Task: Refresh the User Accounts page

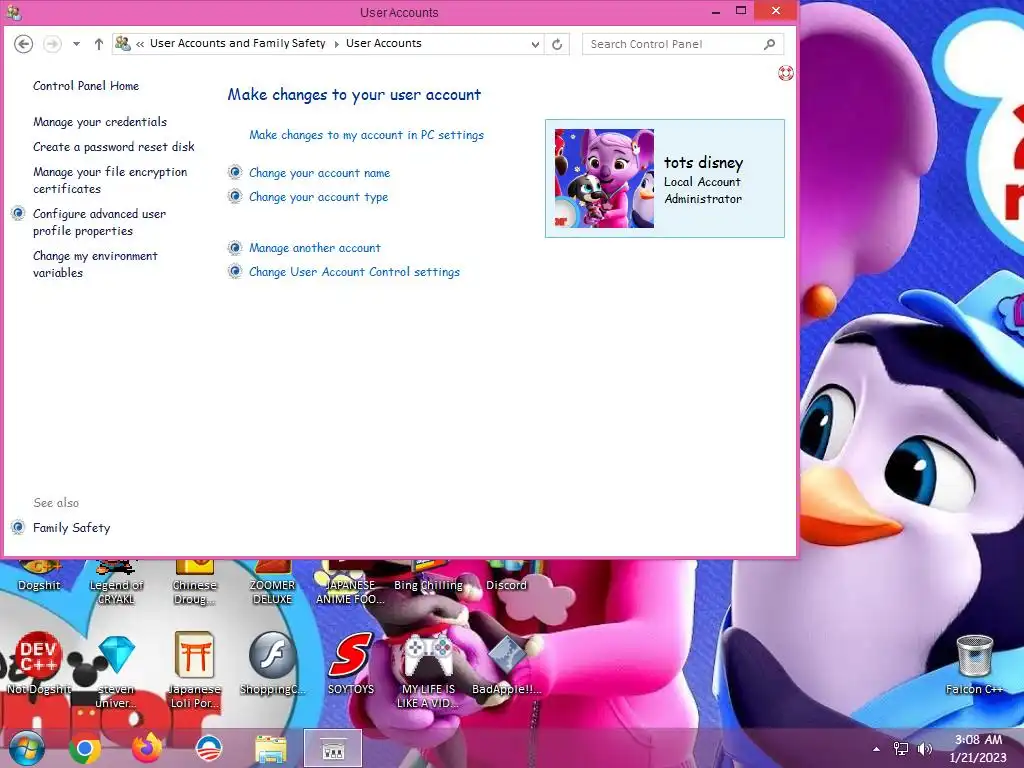Action: pos(557,44)
